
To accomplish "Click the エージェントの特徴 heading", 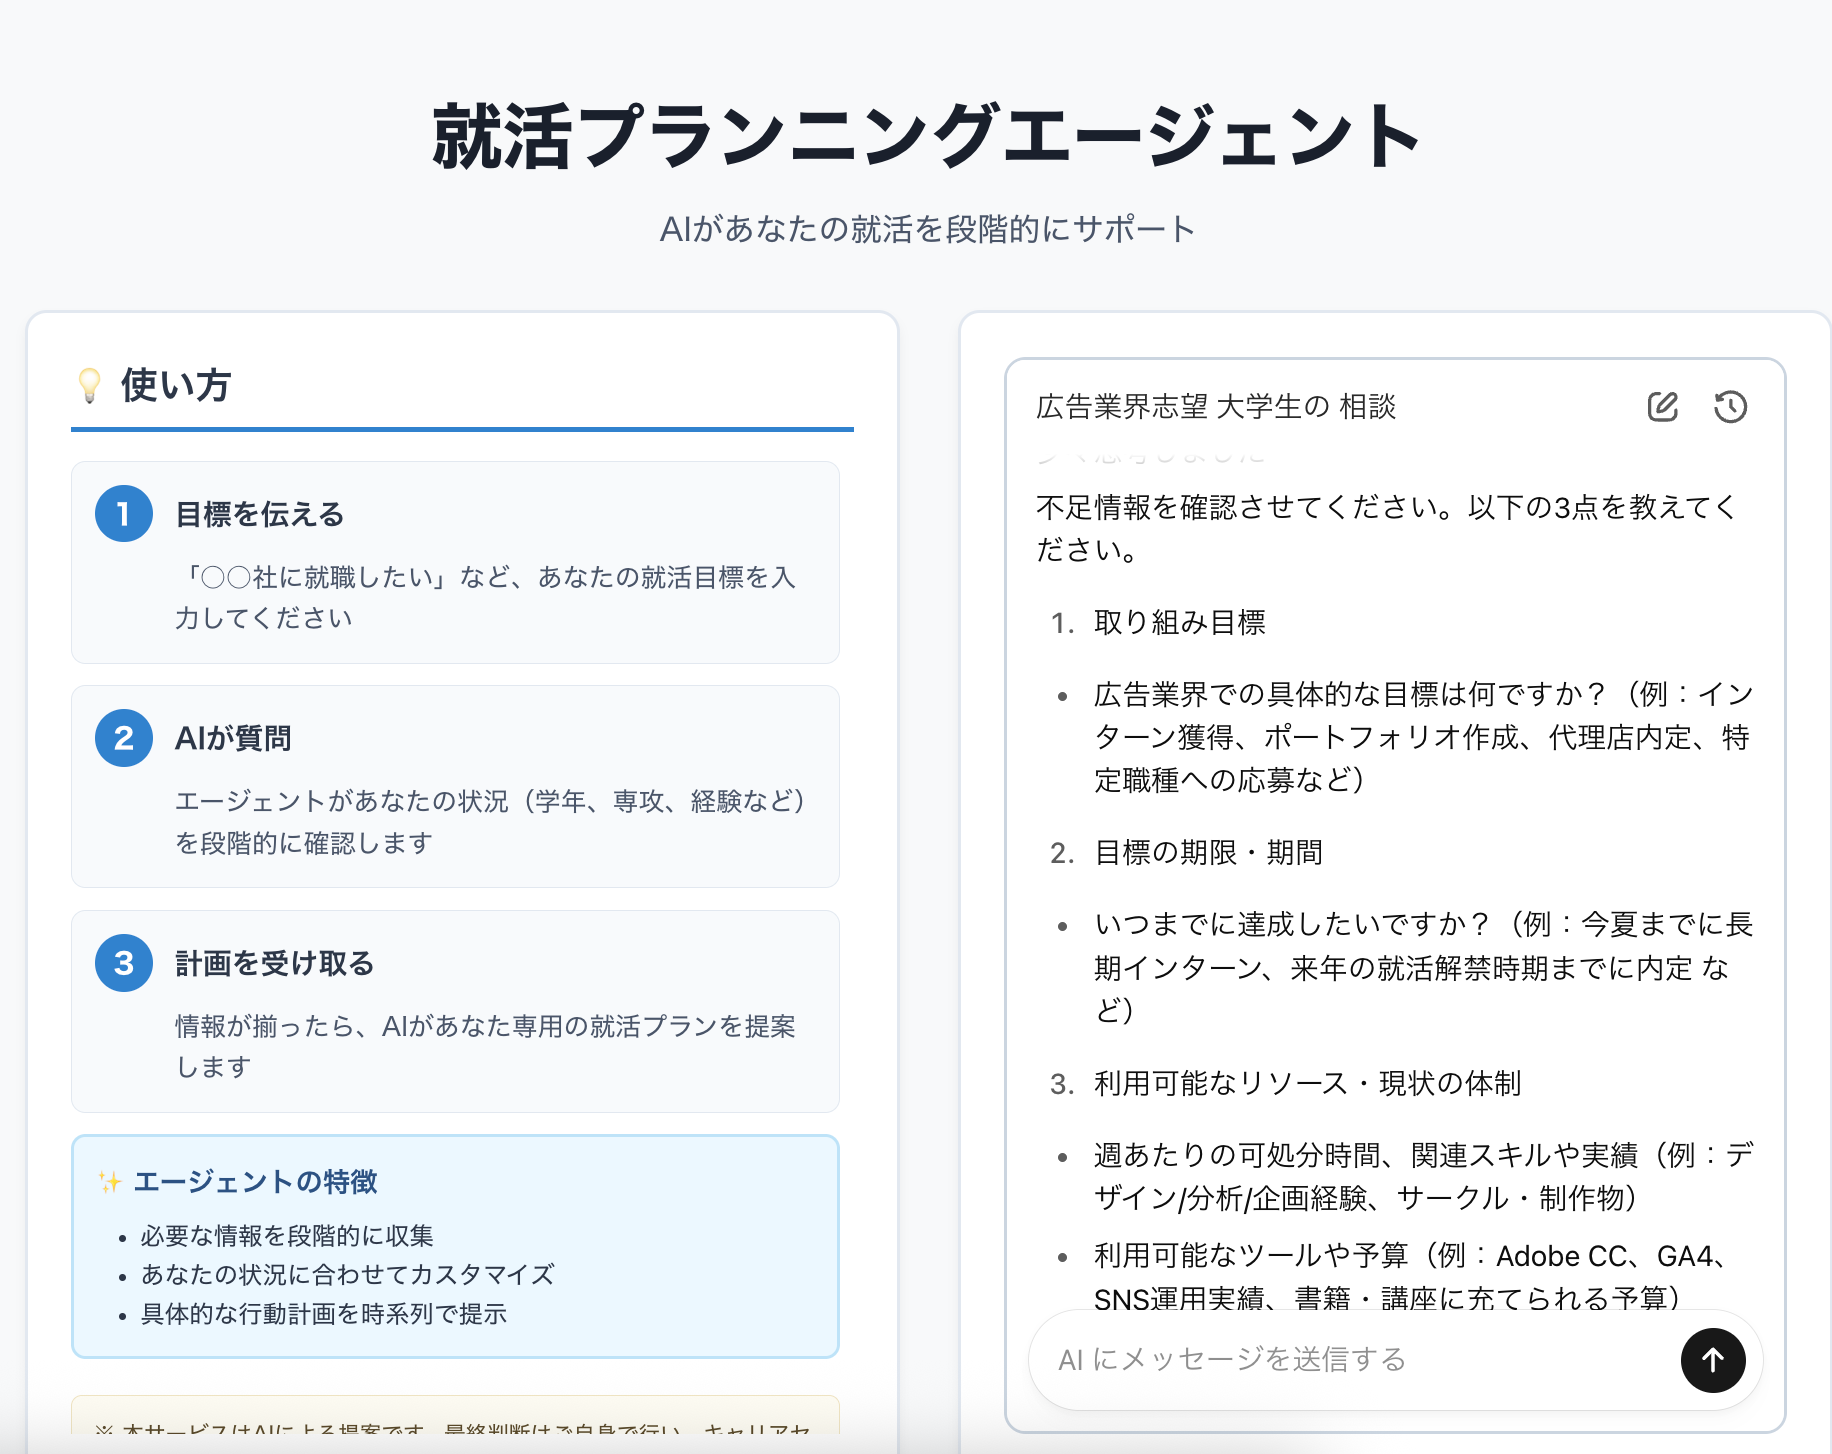I will pos(256,1182).
